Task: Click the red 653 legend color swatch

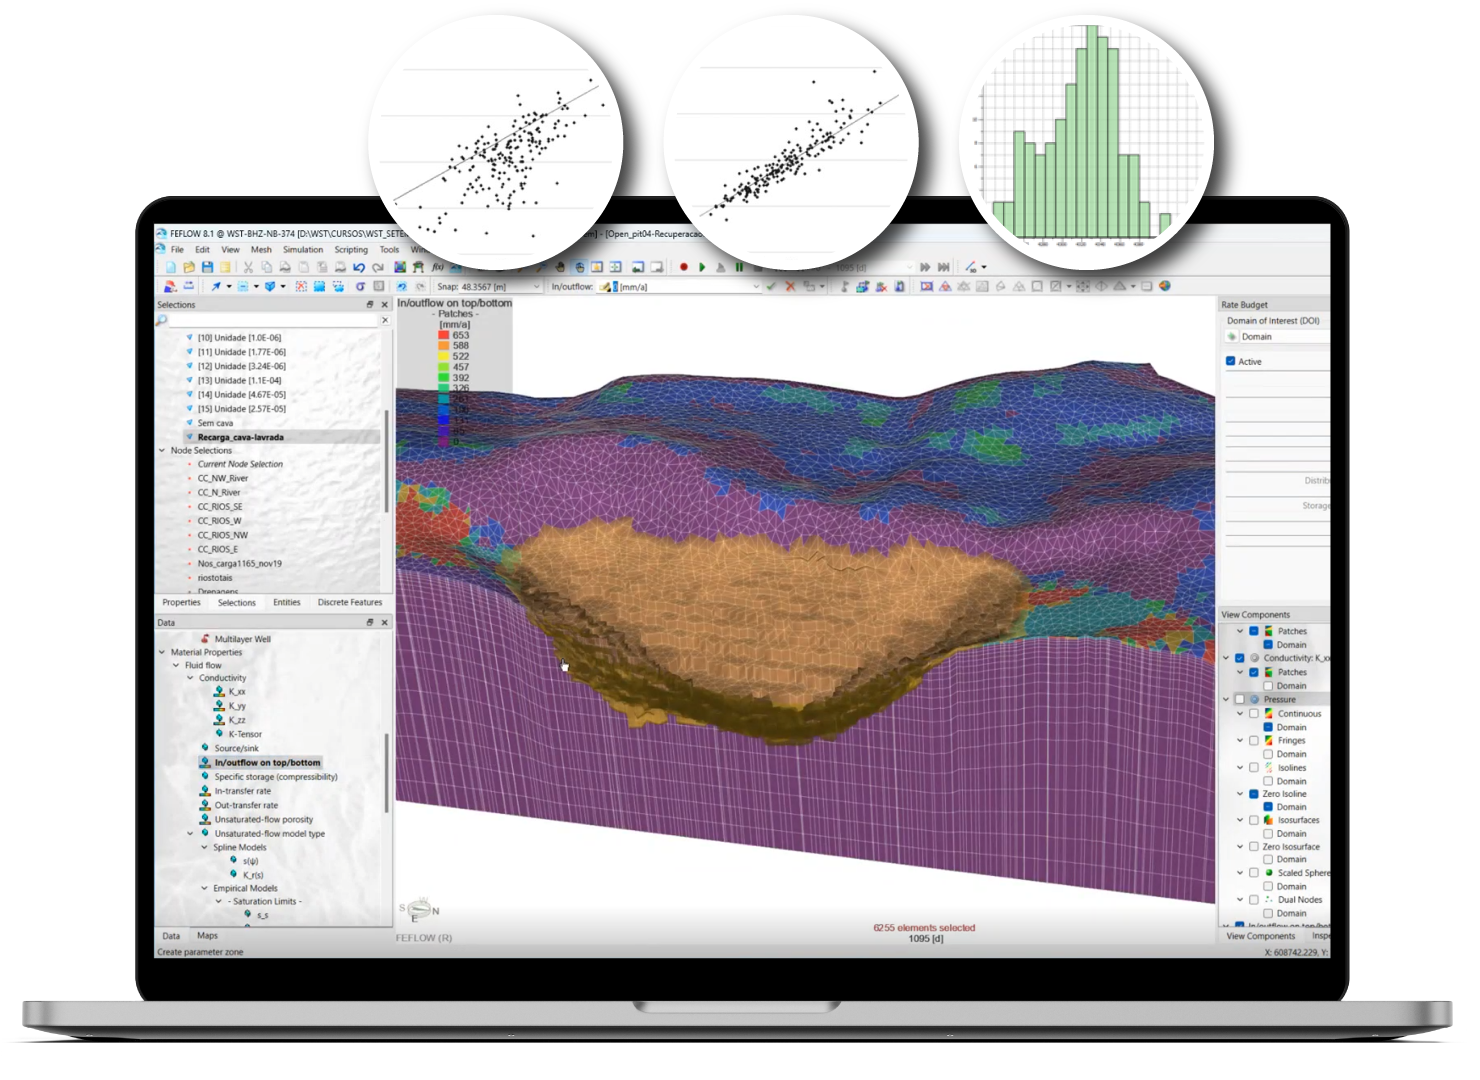Action: 444,335
